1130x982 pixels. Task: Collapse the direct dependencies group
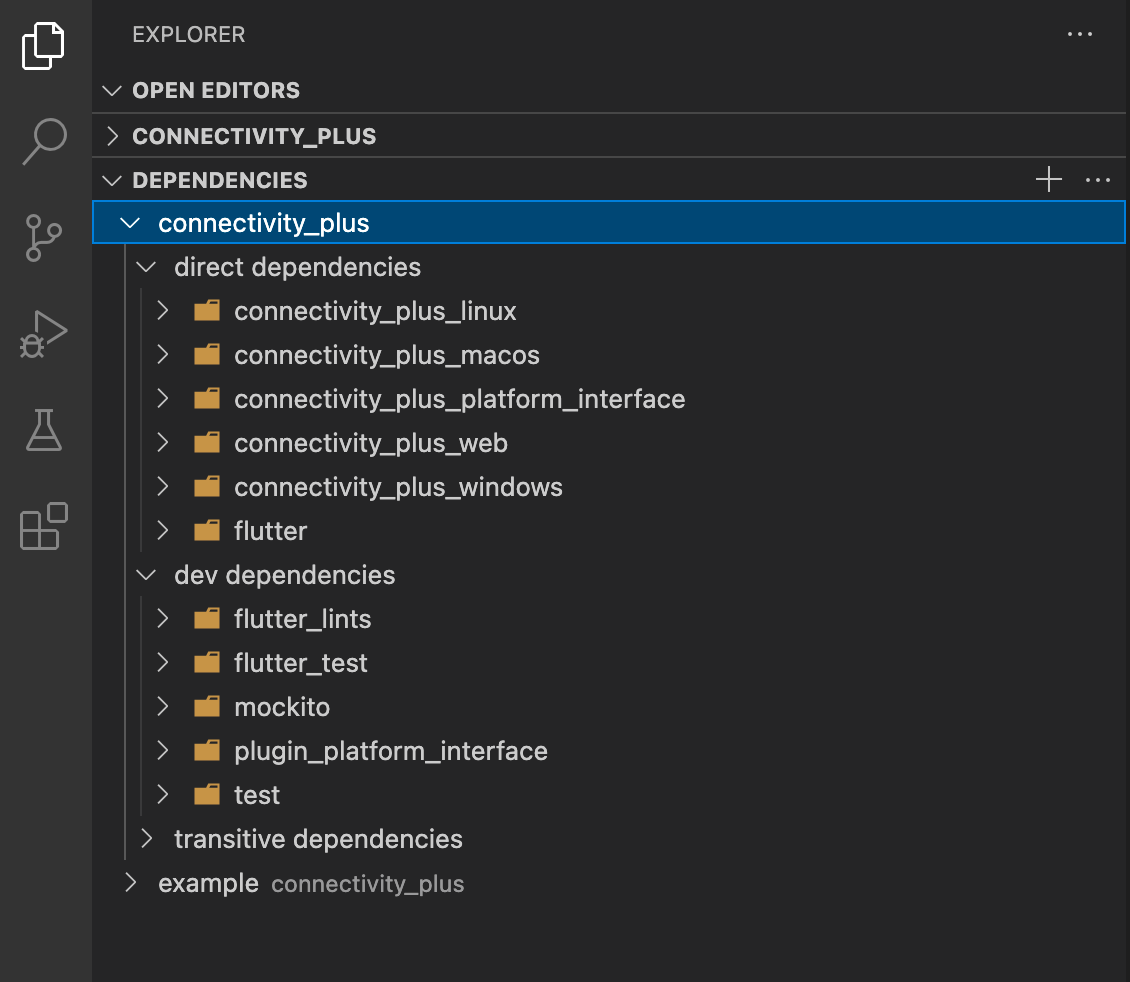point(146,268)
